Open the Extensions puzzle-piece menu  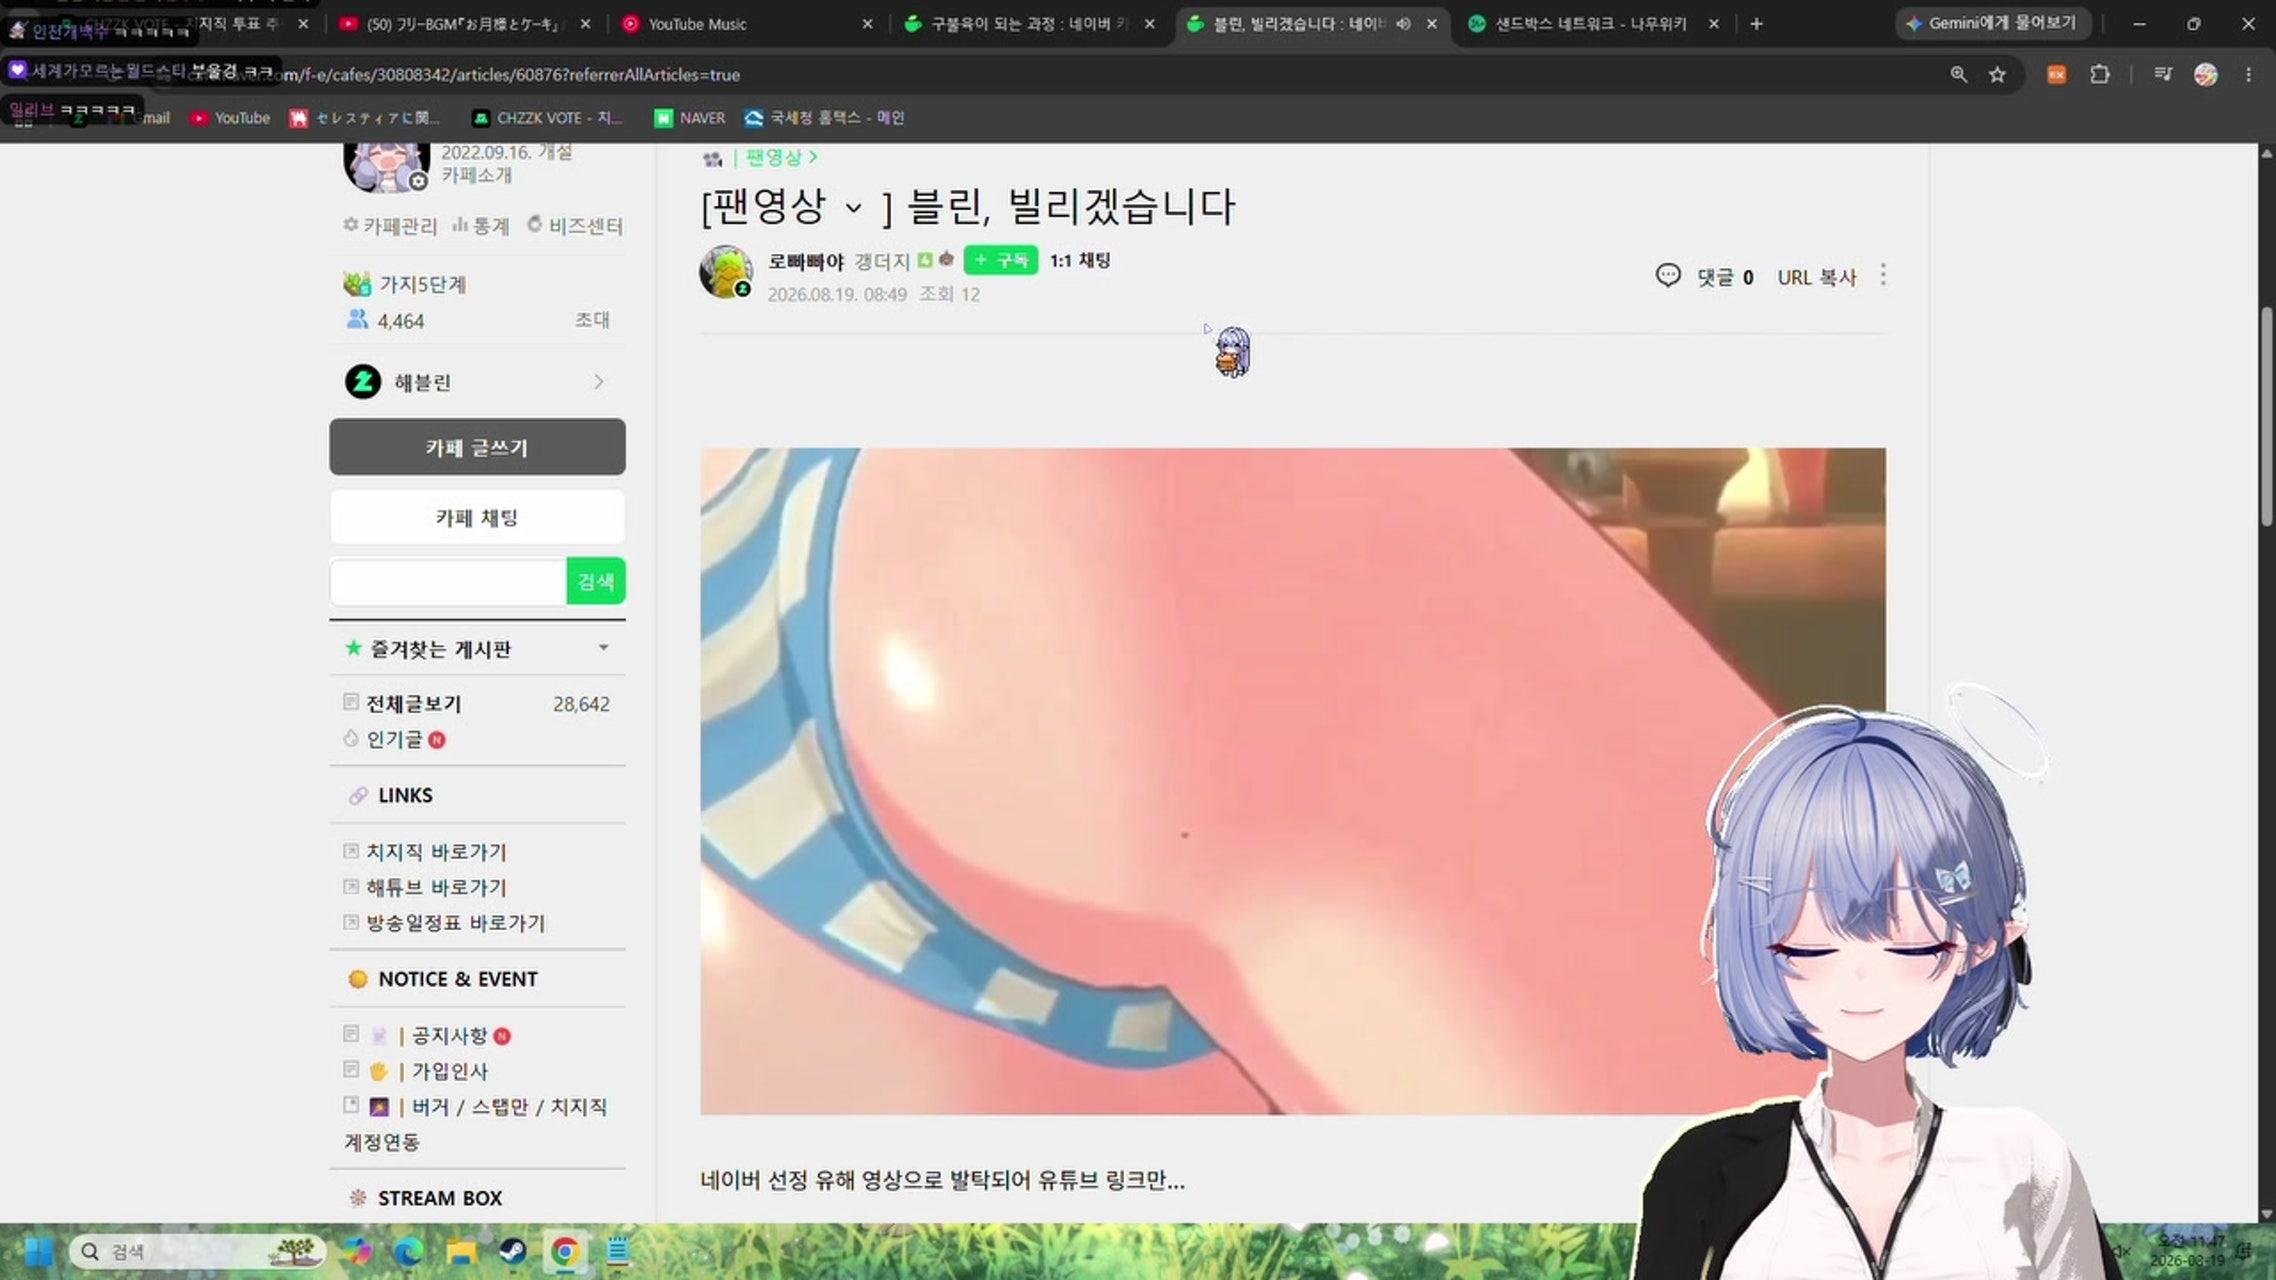(2100, 74)
